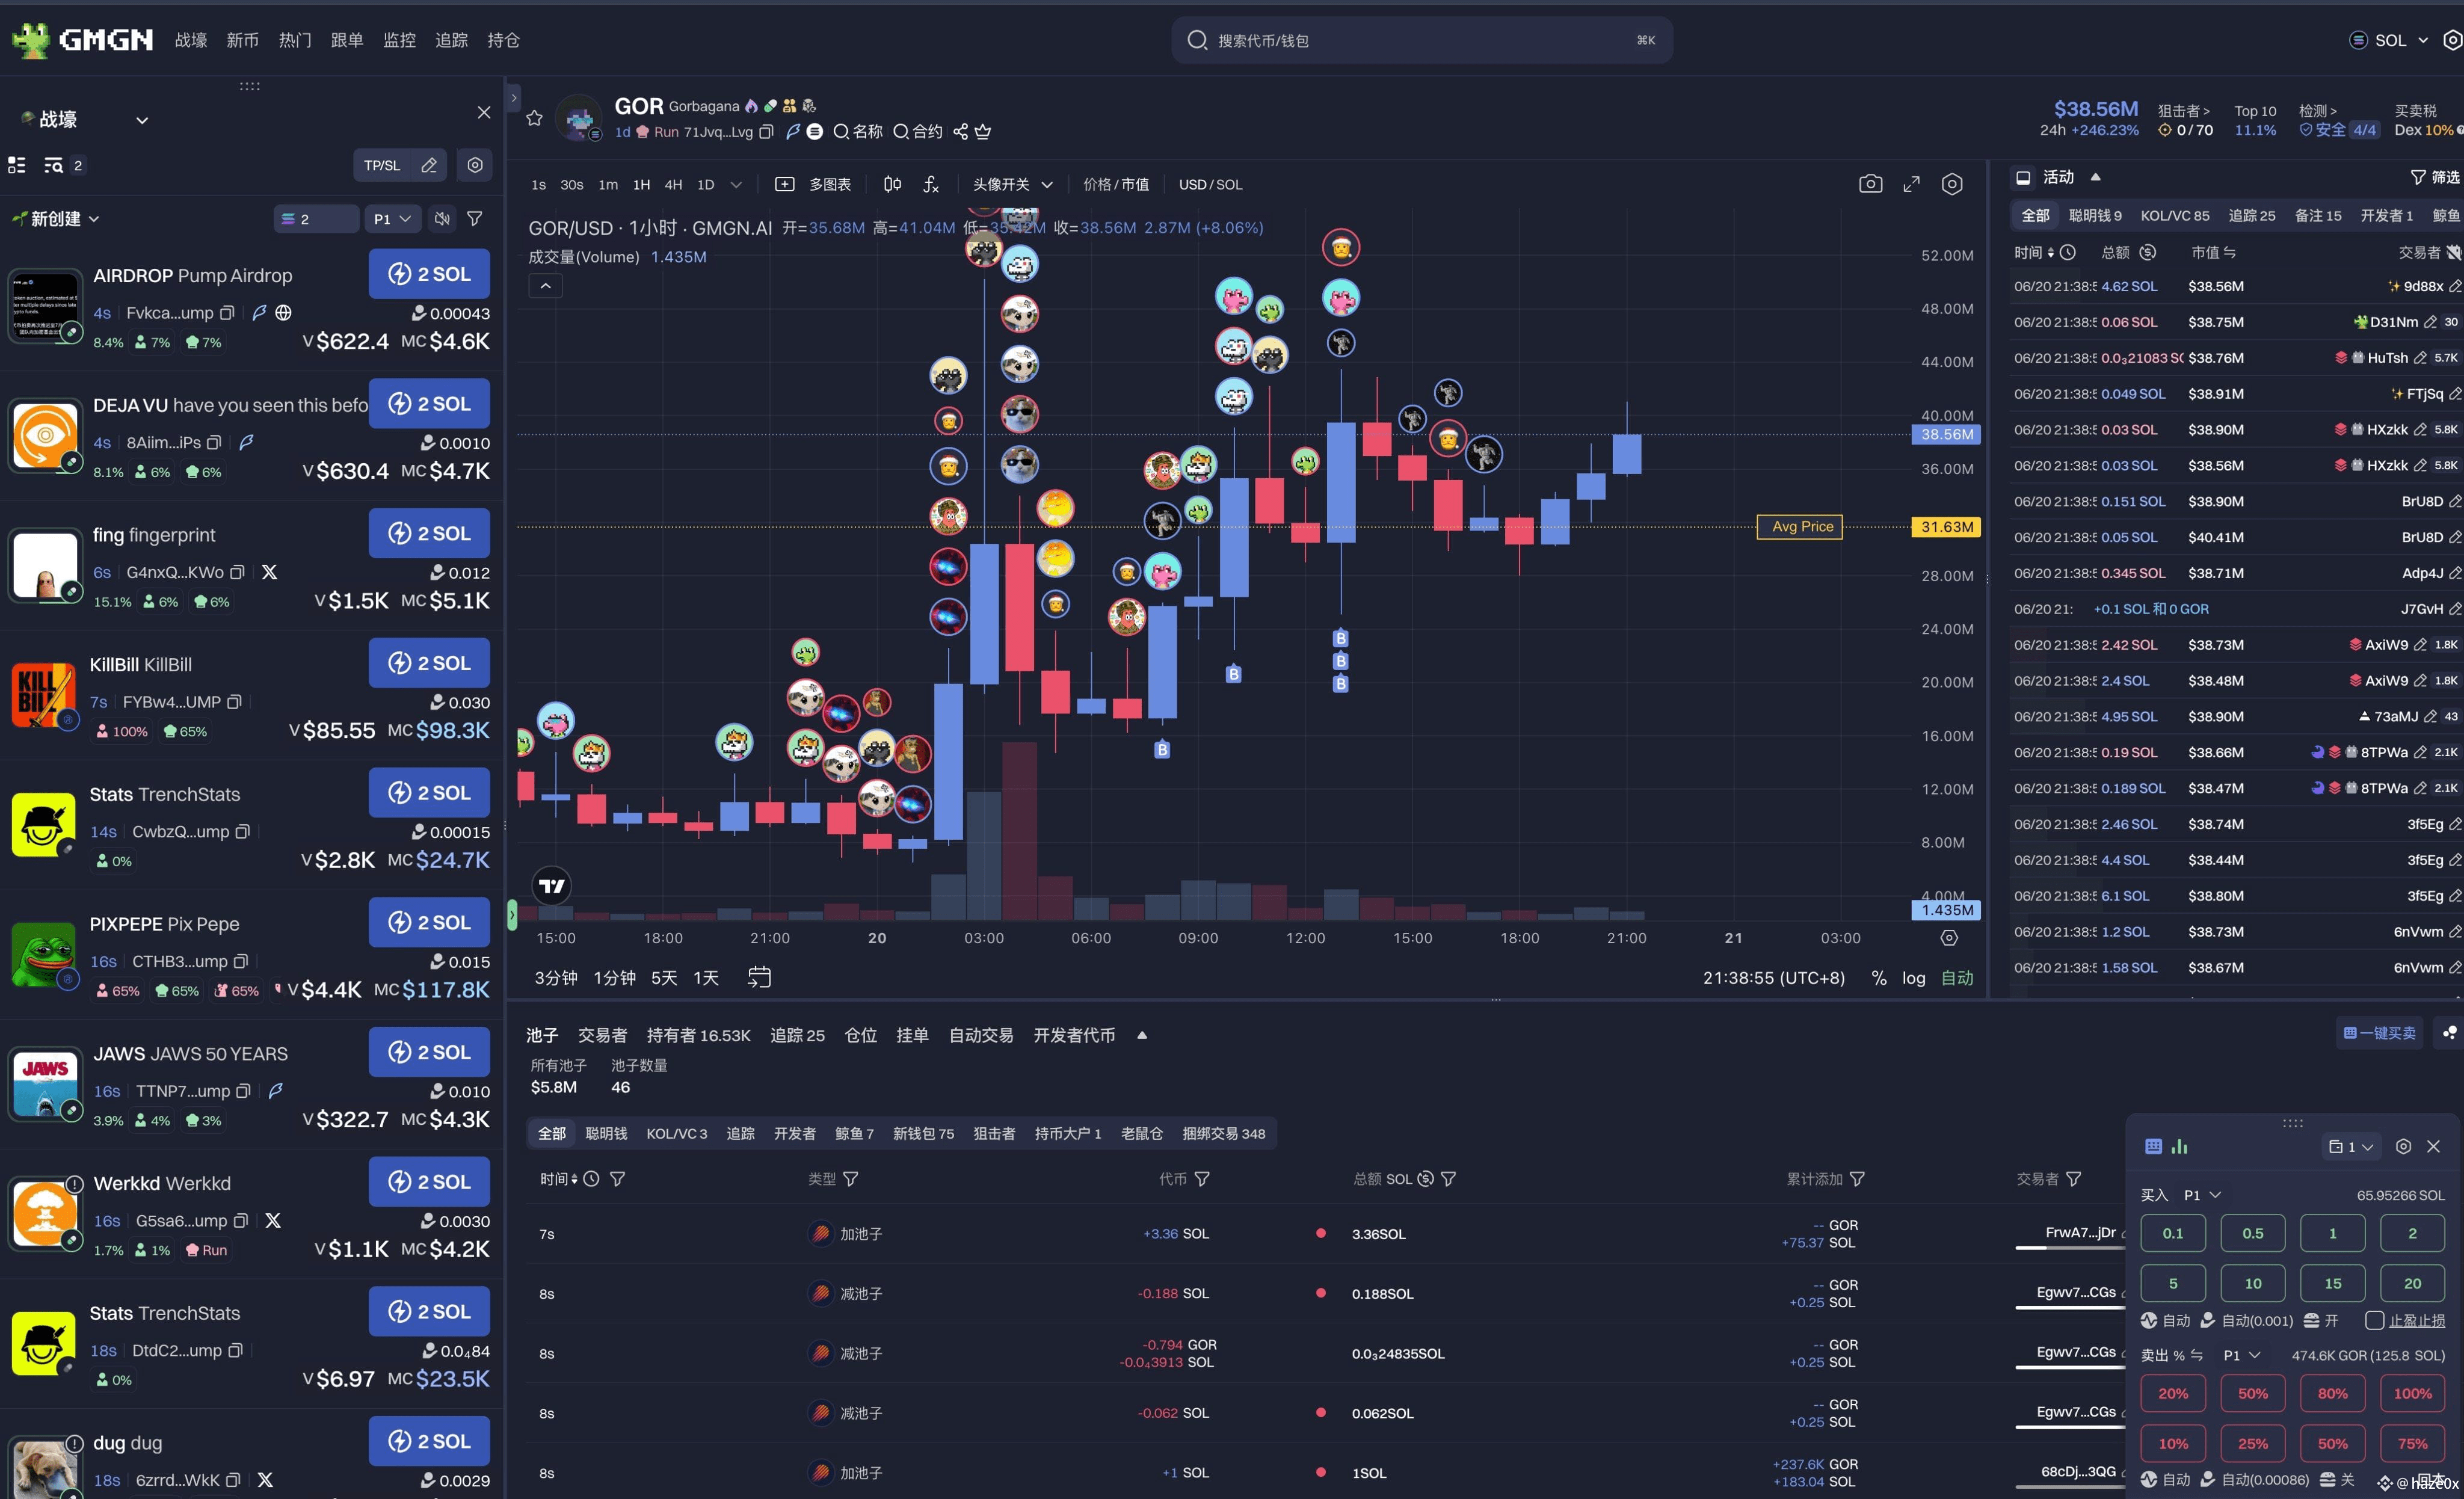The height and width of the screenshot is (1499, 2464).
Task: Open the candlestick chart type icon
Action: [892, 184]
